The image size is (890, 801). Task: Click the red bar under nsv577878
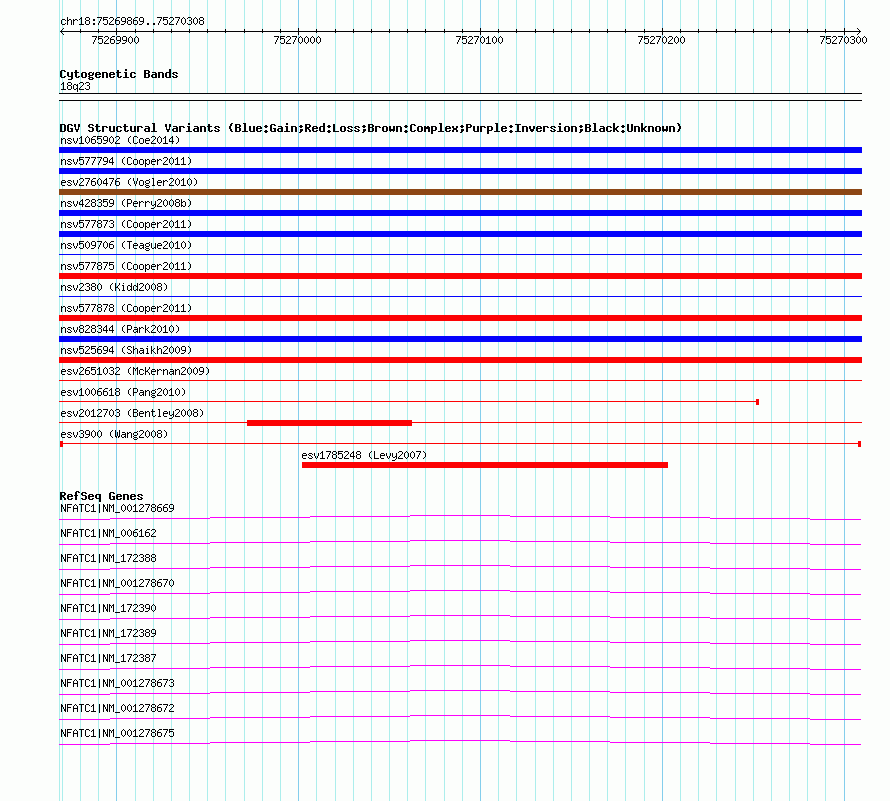tap(460, 318)
